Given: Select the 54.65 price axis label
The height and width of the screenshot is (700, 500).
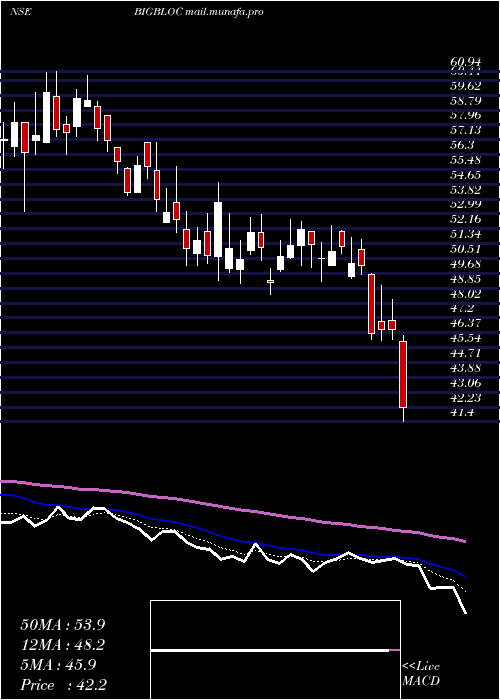Looking at the screenshot, I should 466,175.
